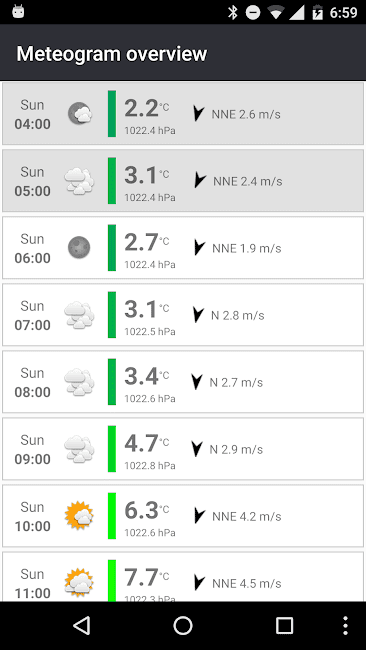Tap the cloudy weather icon at 08:00
The width and height of the screenshot is (366, 650).
[x=79, y=382]
